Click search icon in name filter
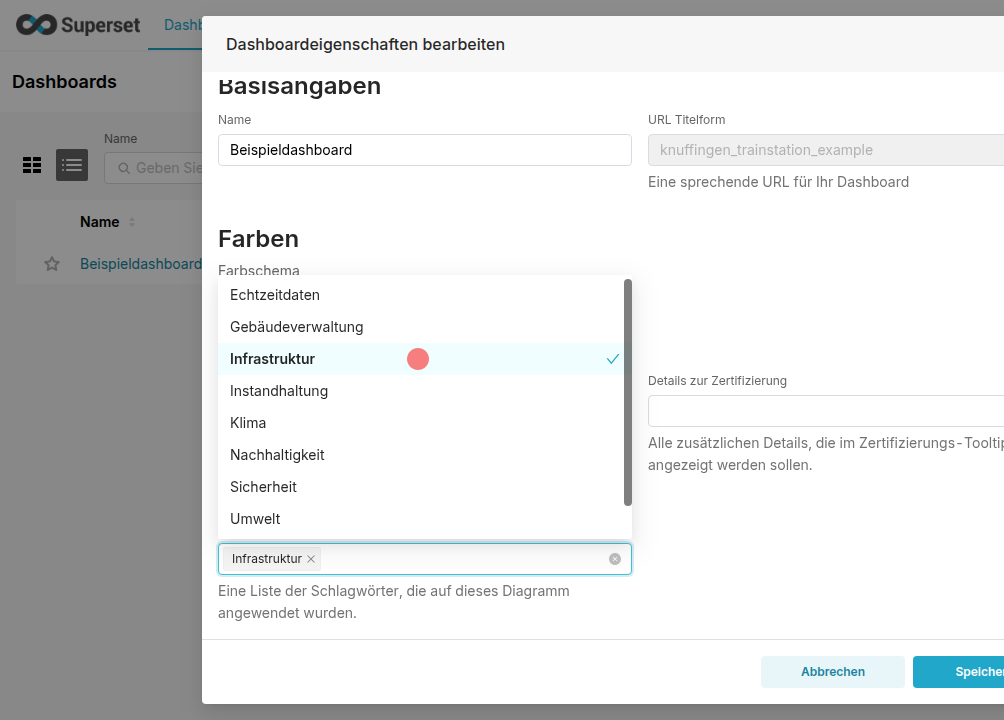 click(124, 168)
